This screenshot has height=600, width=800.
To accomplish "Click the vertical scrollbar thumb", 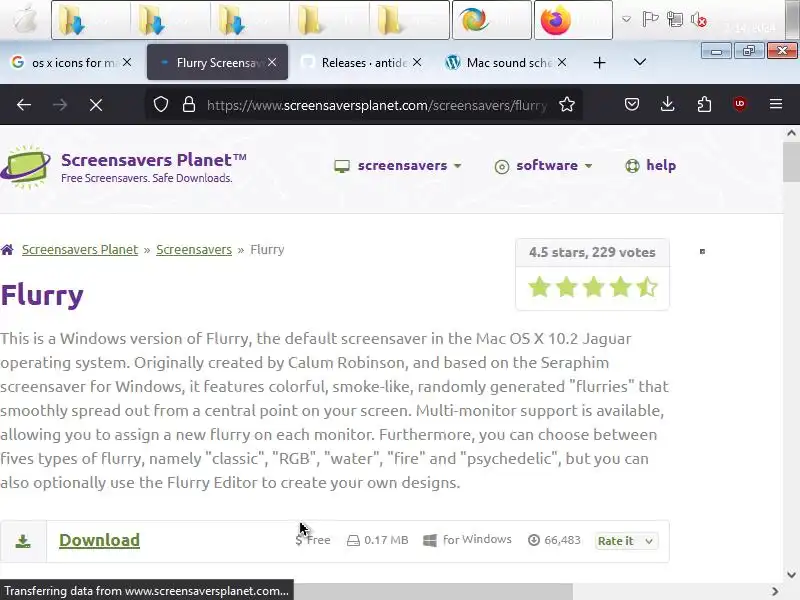I will 791,162.
